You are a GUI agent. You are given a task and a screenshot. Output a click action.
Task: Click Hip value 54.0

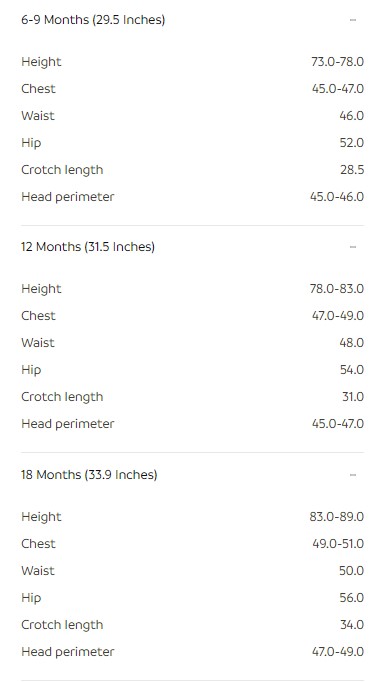pyautogui.click(x=352, y=370)
